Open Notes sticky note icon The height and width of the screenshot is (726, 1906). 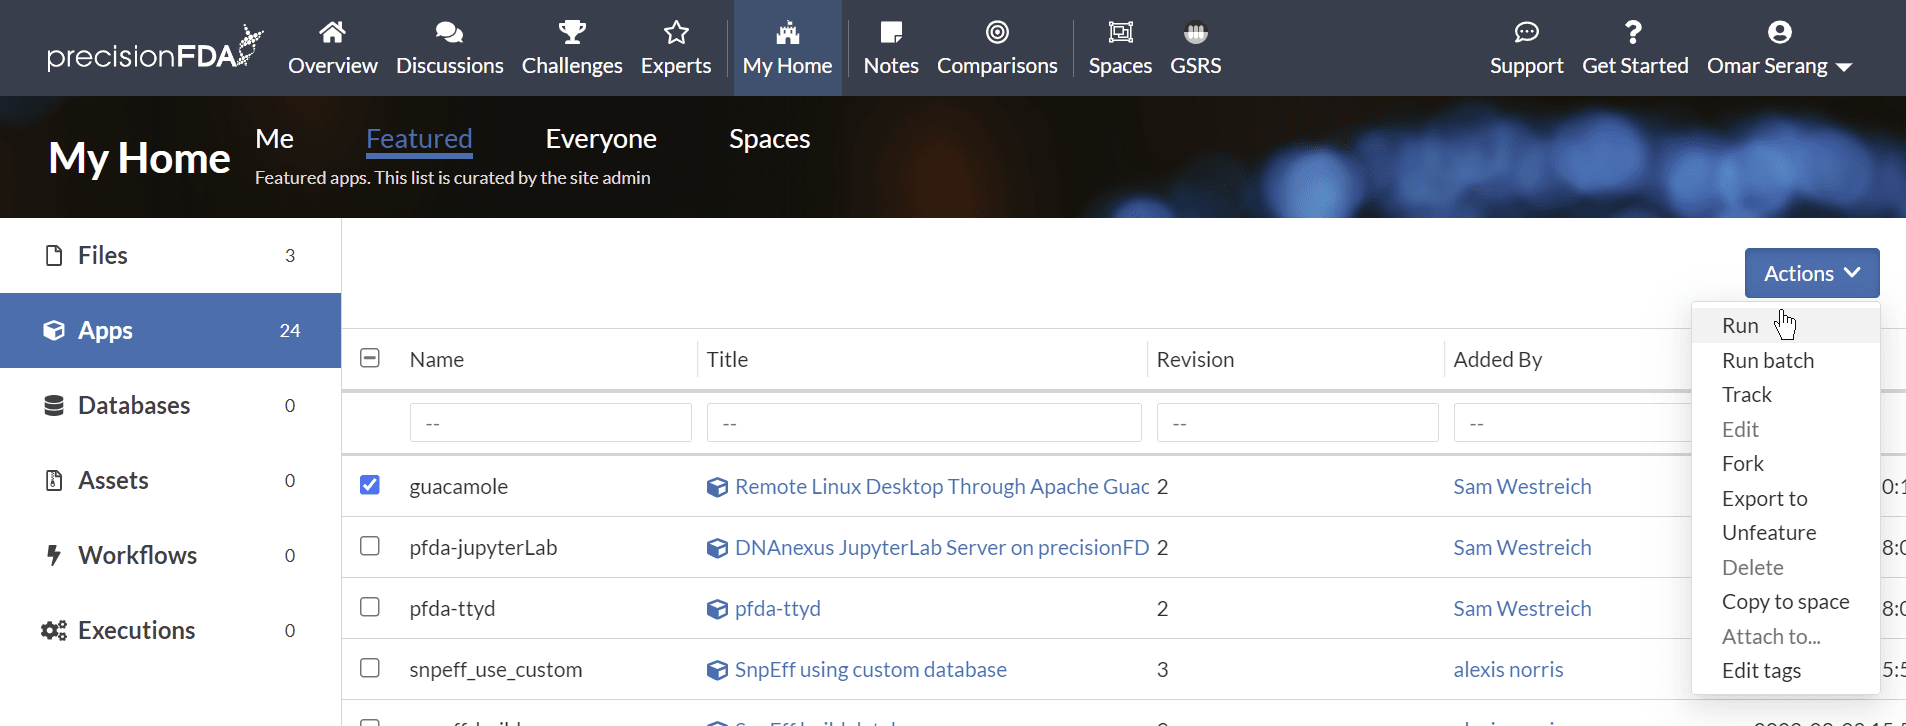click(890, 33)
